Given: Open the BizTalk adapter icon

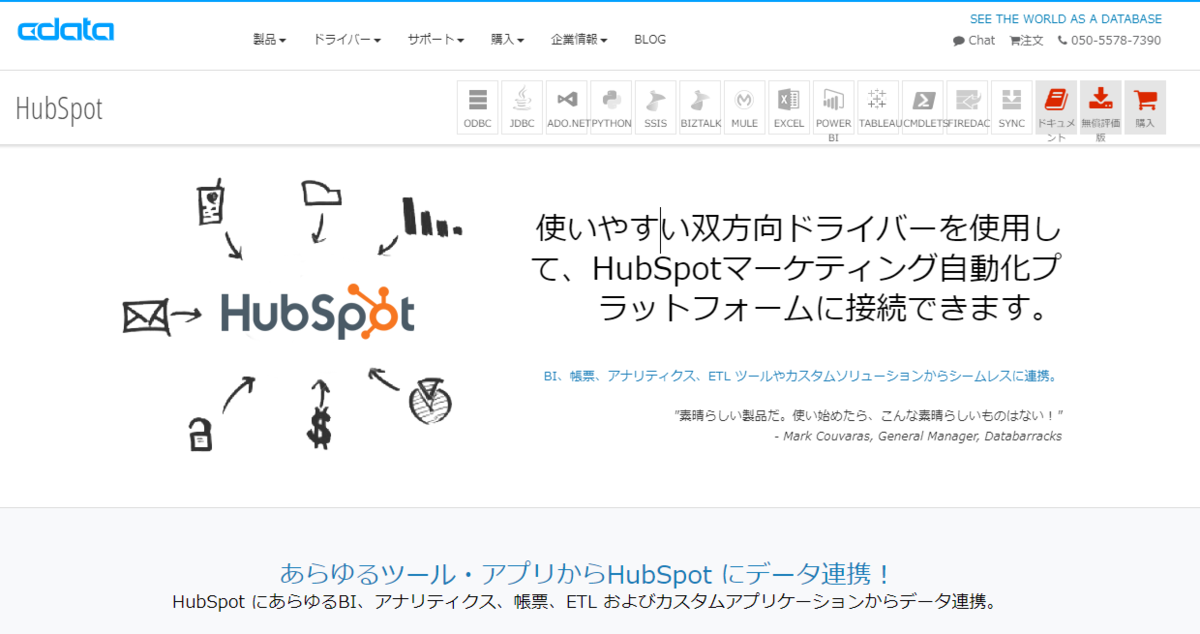Looking at the screenshot, I should (x=700, y=107).
